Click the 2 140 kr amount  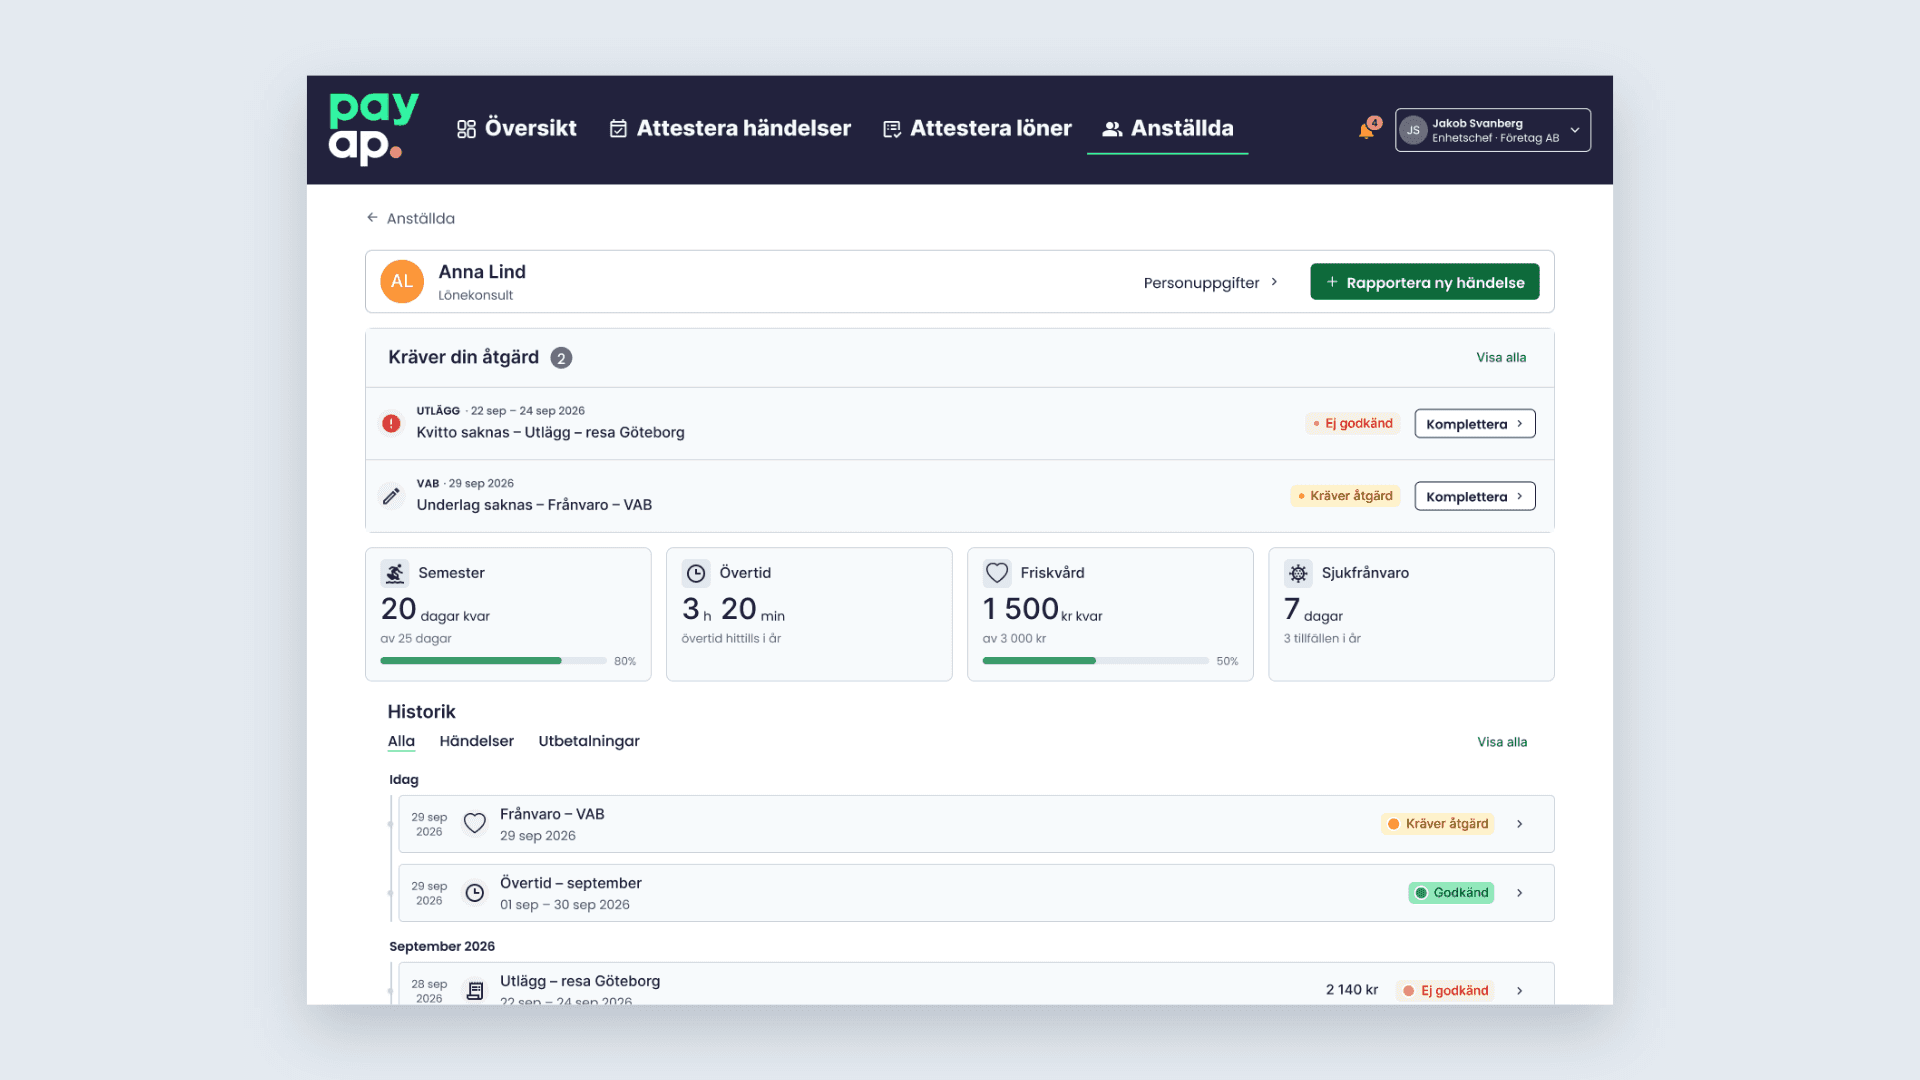click(1352, 990)
